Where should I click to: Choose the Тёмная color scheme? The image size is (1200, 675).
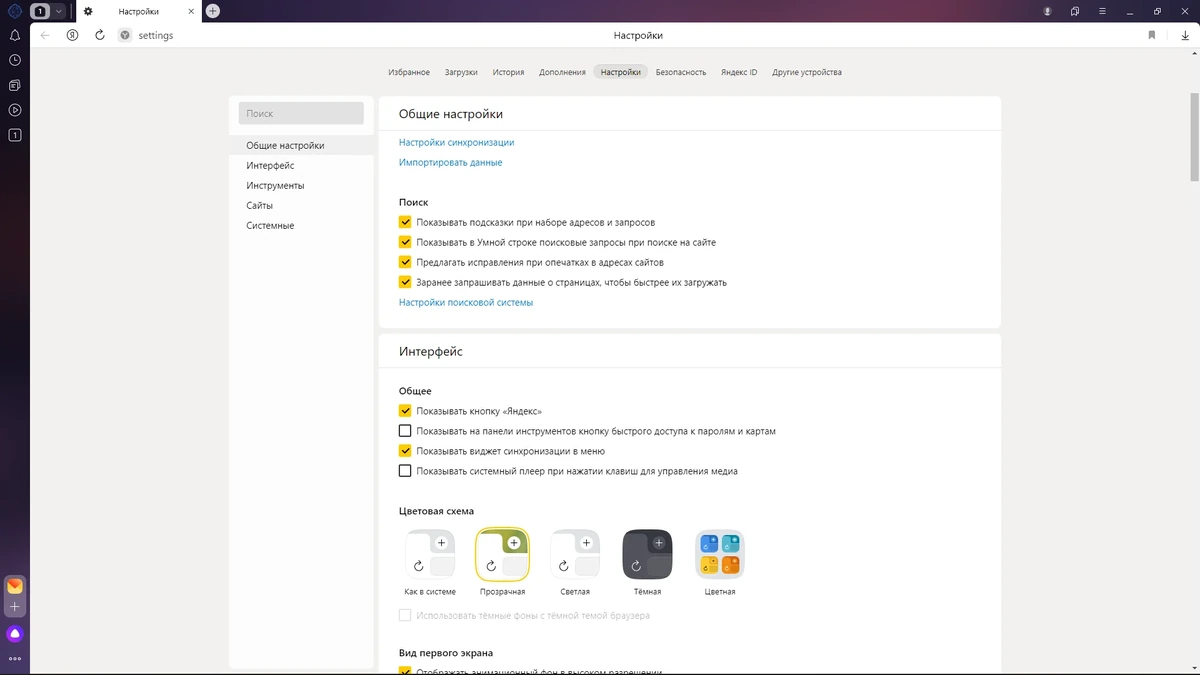pyautogui.click(x=647, y=554)
